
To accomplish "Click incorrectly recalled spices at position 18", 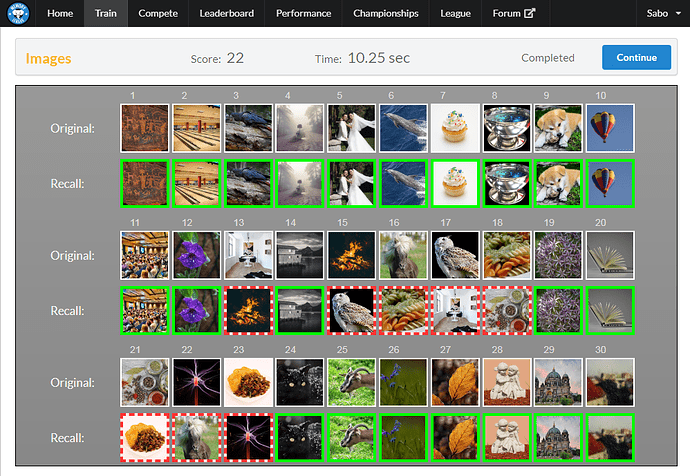I will click(x=506, y=311).
